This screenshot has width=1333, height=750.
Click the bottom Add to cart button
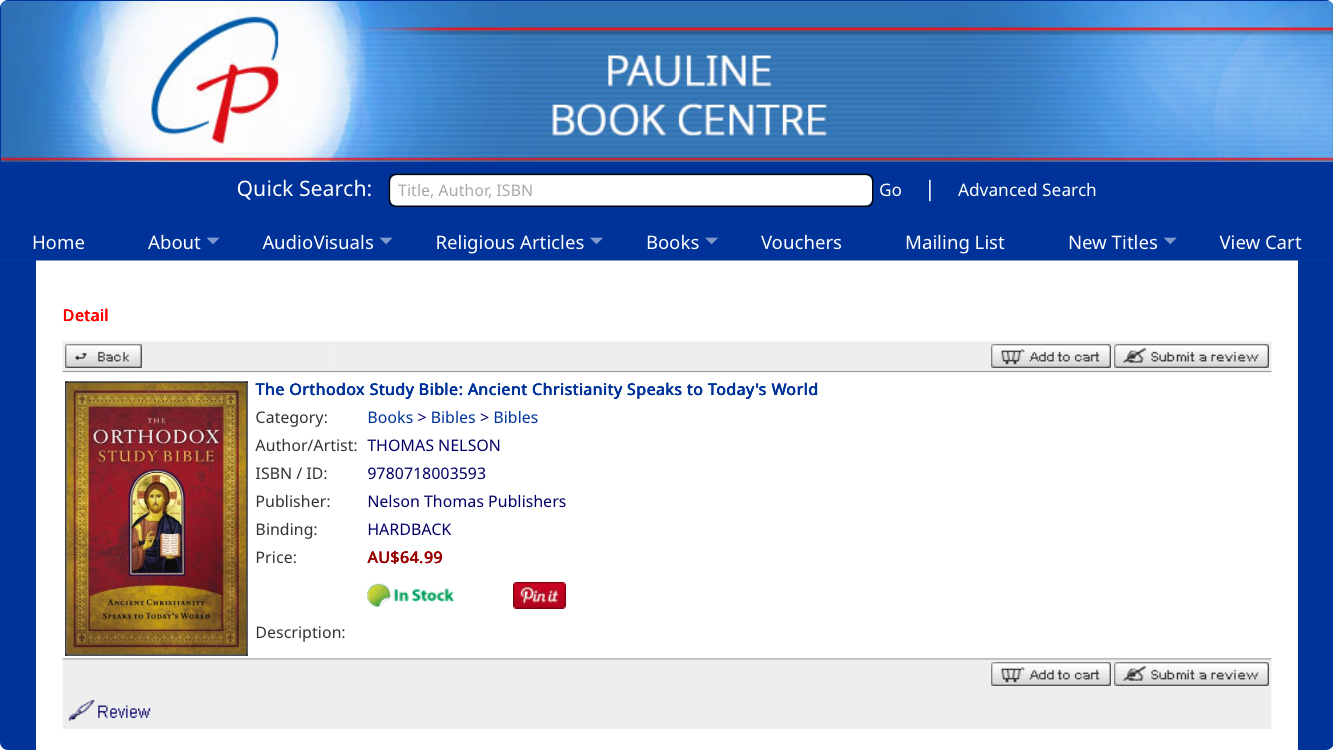click(1051, 674)
